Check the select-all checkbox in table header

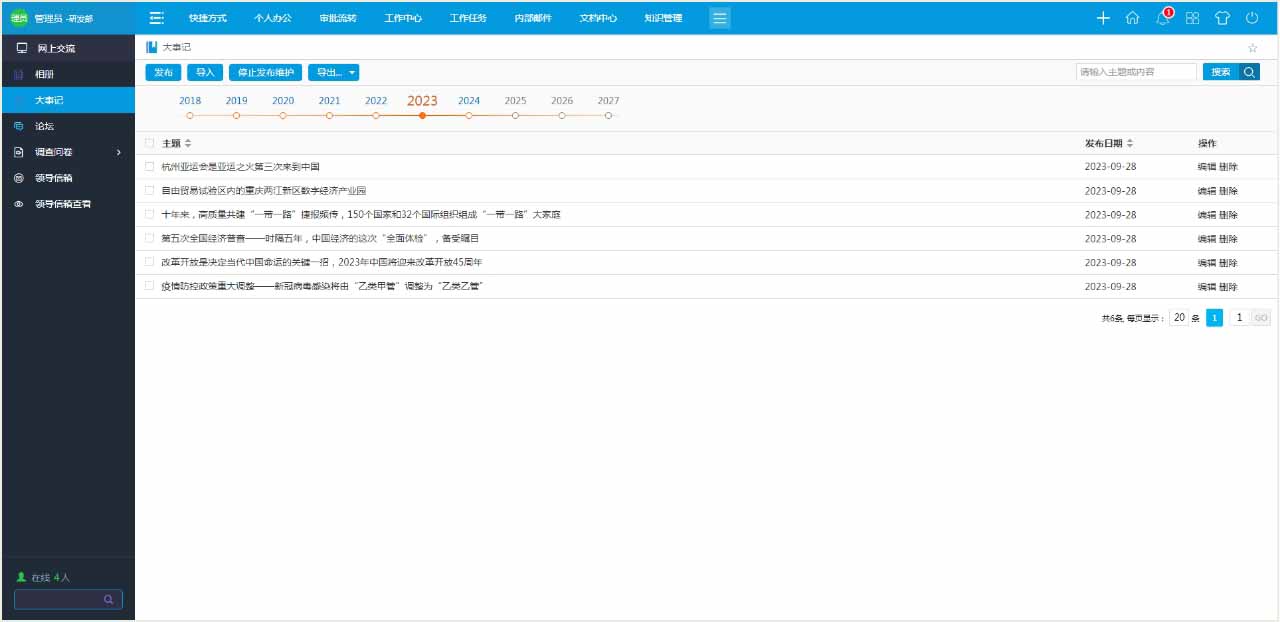[150, 142]
